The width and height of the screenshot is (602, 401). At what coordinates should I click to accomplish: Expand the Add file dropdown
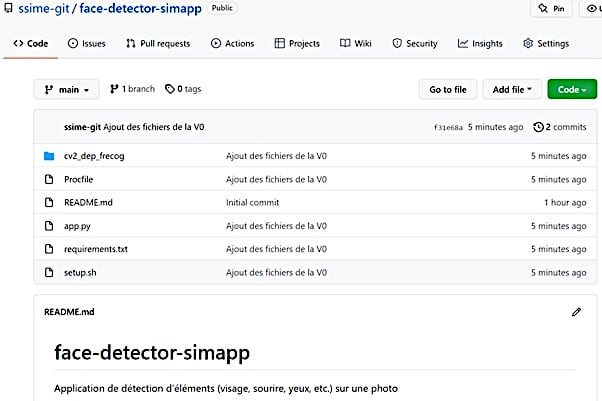(x=512, y=89)
